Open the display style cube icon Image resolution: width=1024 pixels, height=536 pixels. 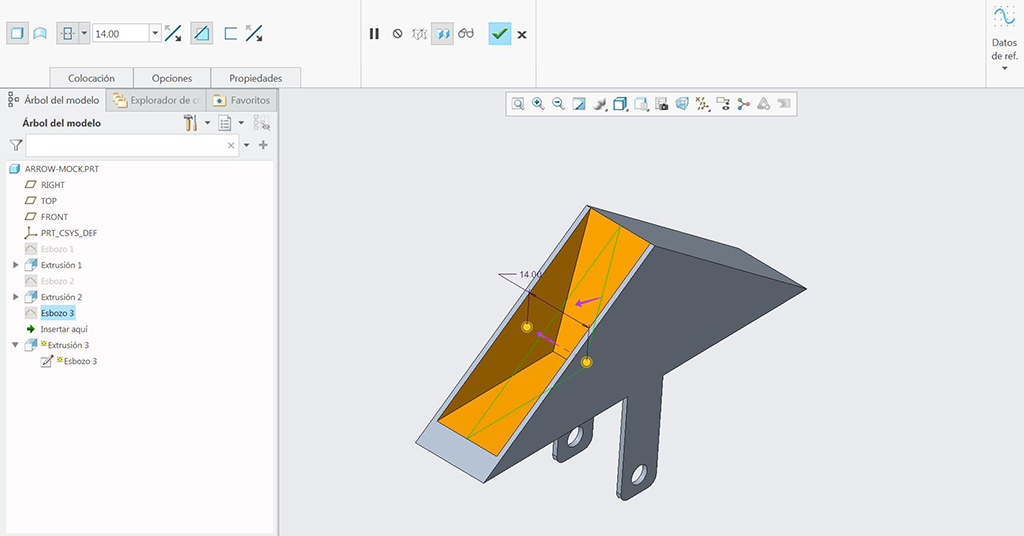click(x=620, y=104)
